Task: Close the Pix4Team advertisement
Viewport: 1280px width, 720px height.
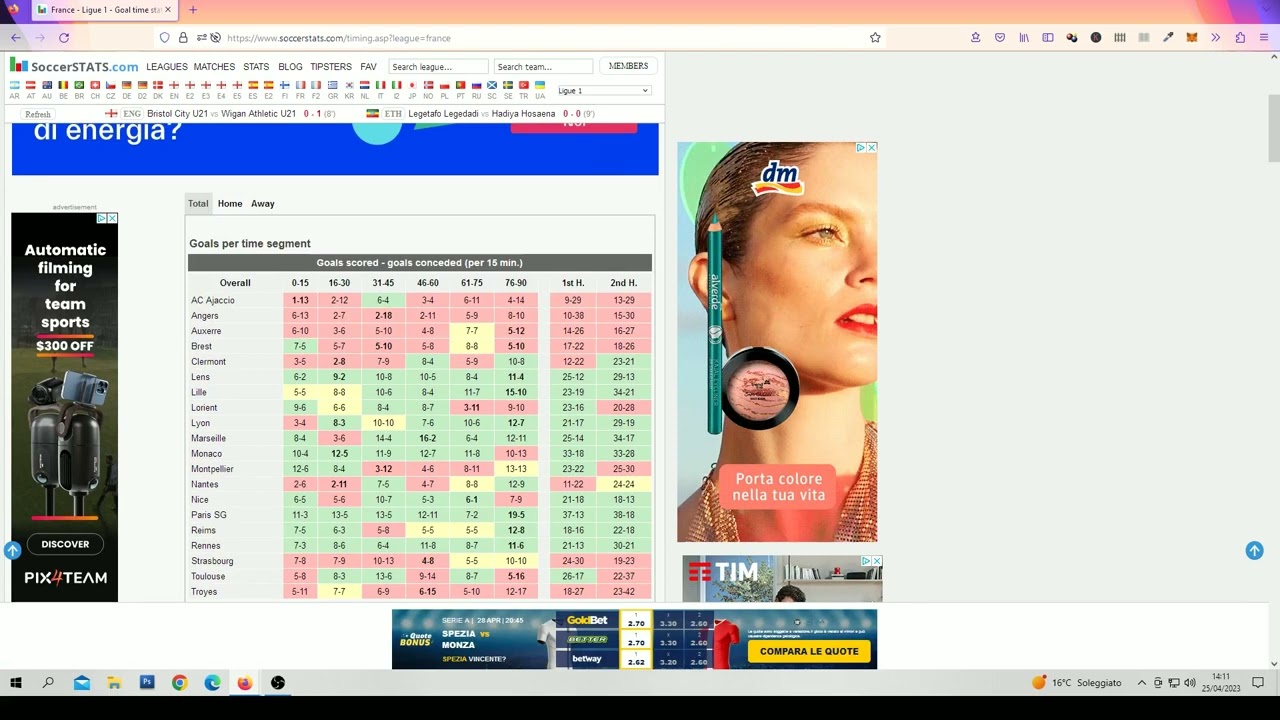Action: coord(112,218)
